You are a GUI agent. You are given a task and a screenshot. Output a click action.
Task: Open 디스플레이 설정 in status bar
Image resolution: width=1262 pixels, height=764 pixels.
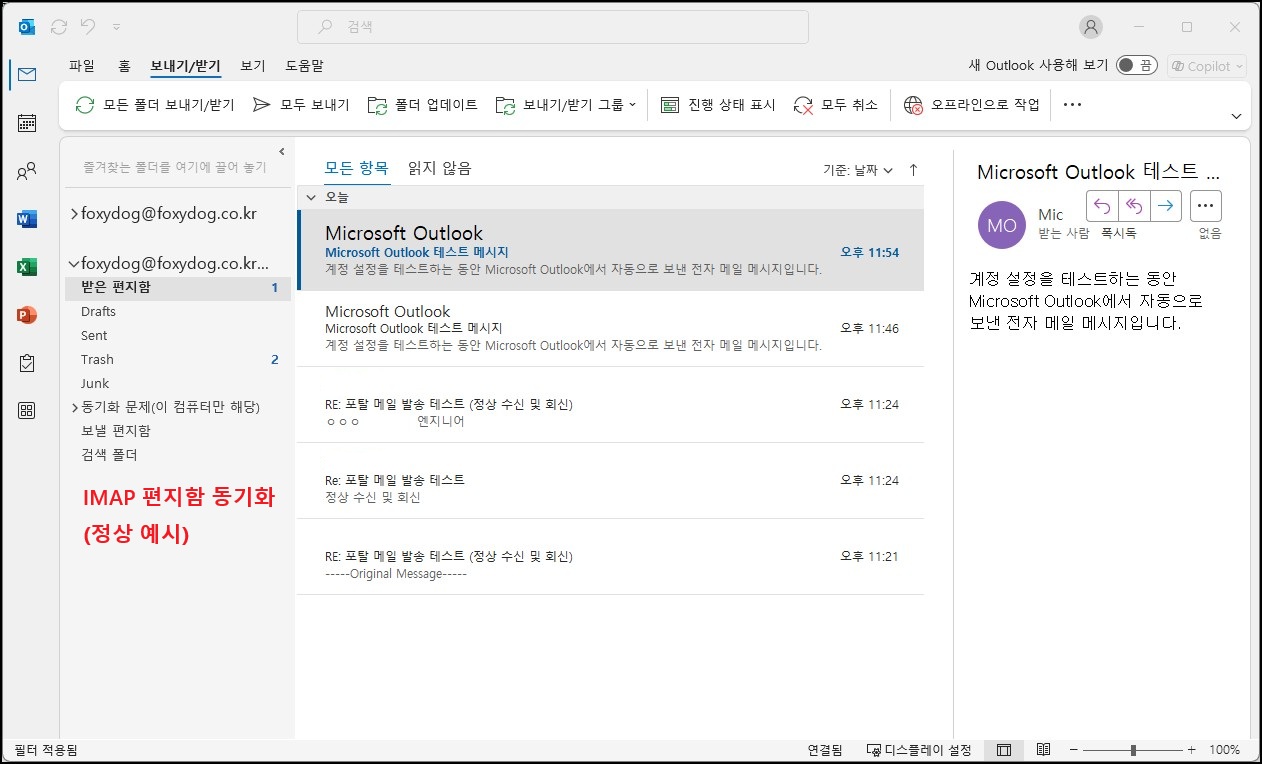(919, 750)
